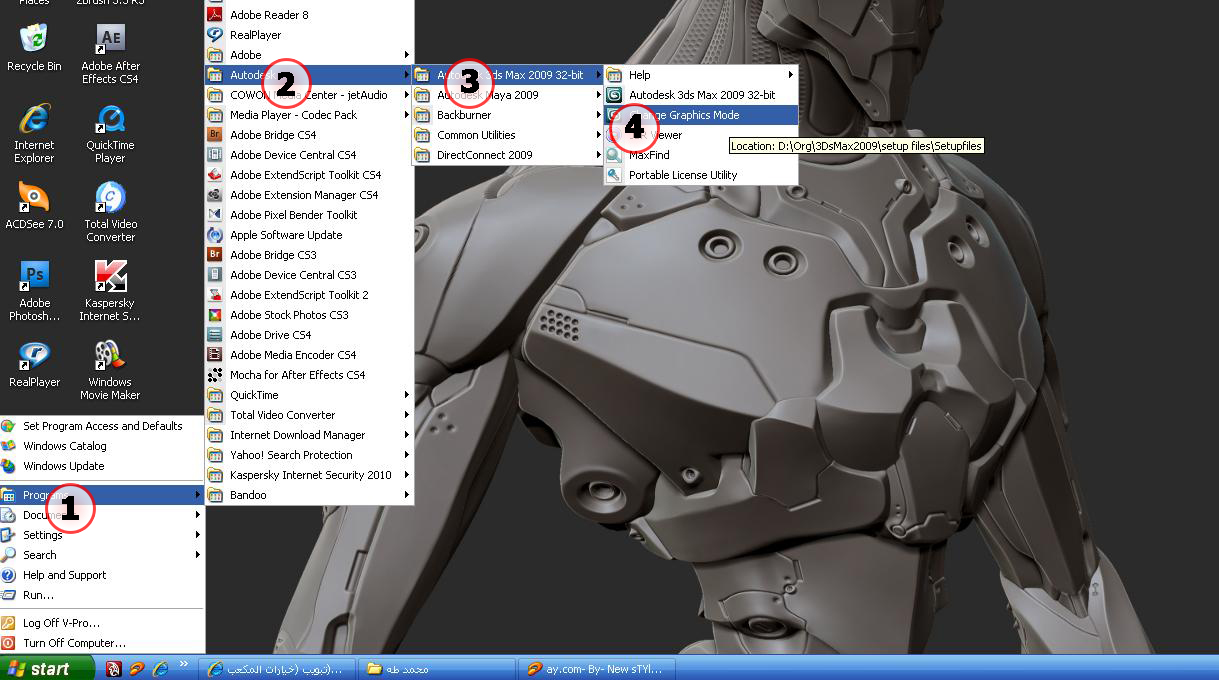Click the Start button
The width and height of the screenshot is (1219, 680).
point(47,668)
